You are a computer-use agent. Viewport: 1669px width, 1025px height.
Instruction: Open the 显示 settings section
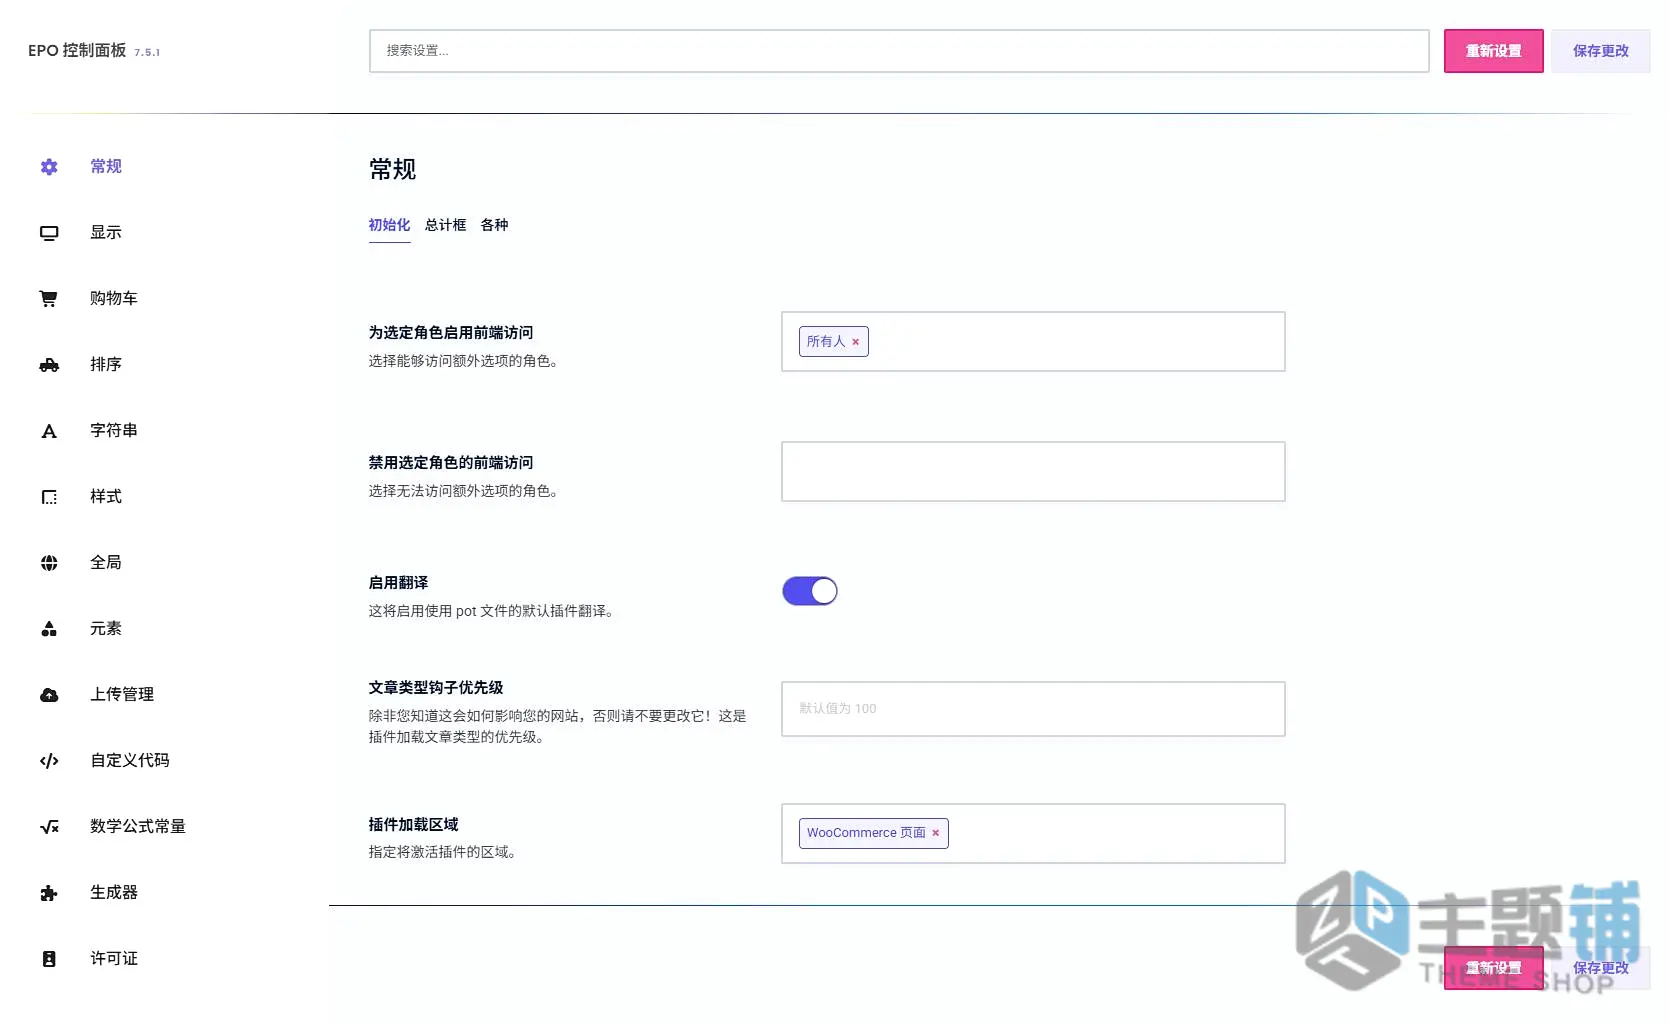click(106, 233)
